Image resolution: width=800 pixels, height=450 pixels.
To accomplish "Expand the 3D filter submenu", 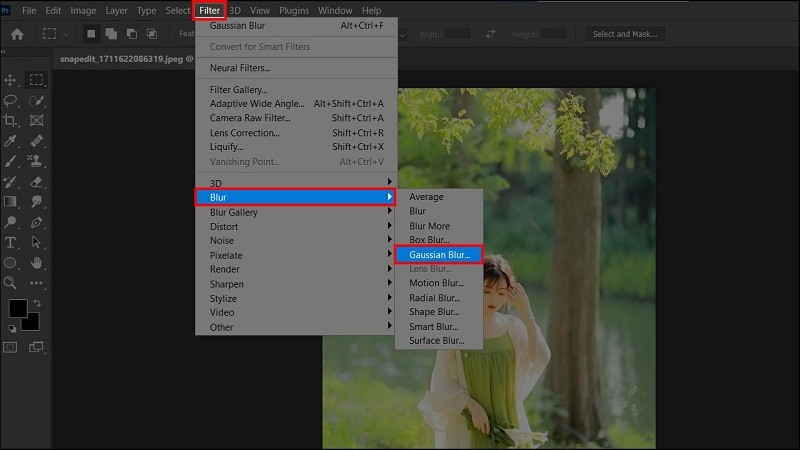I will [296, 183].
